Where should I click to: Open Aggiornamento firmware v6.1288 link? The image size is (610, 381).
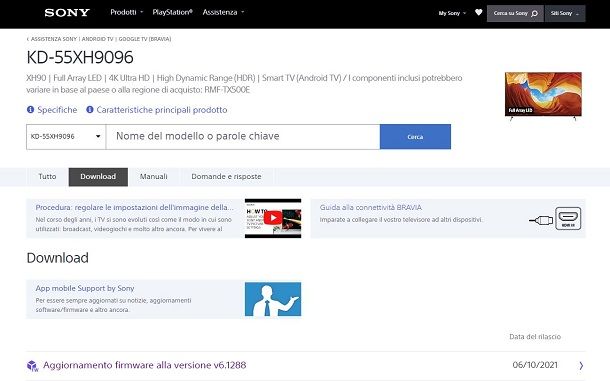[x=145, y=365]
